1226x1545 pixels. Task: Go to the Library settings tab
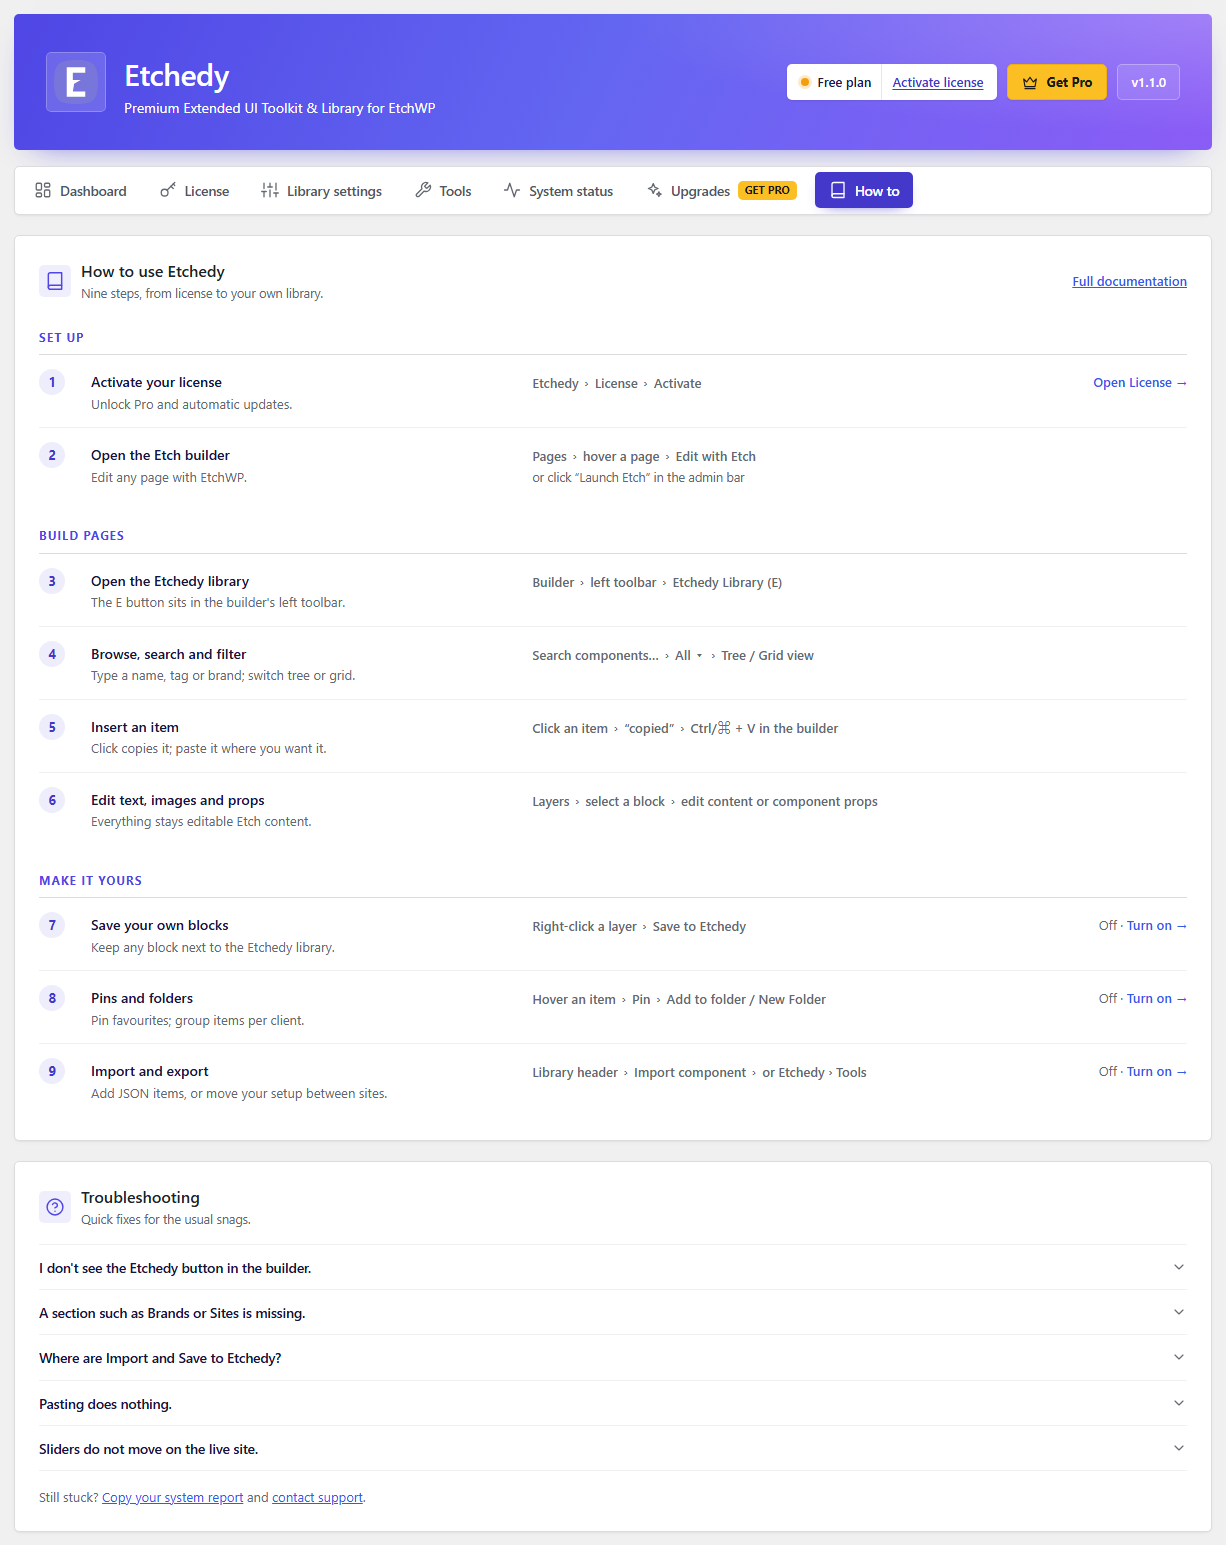(322, 190)
